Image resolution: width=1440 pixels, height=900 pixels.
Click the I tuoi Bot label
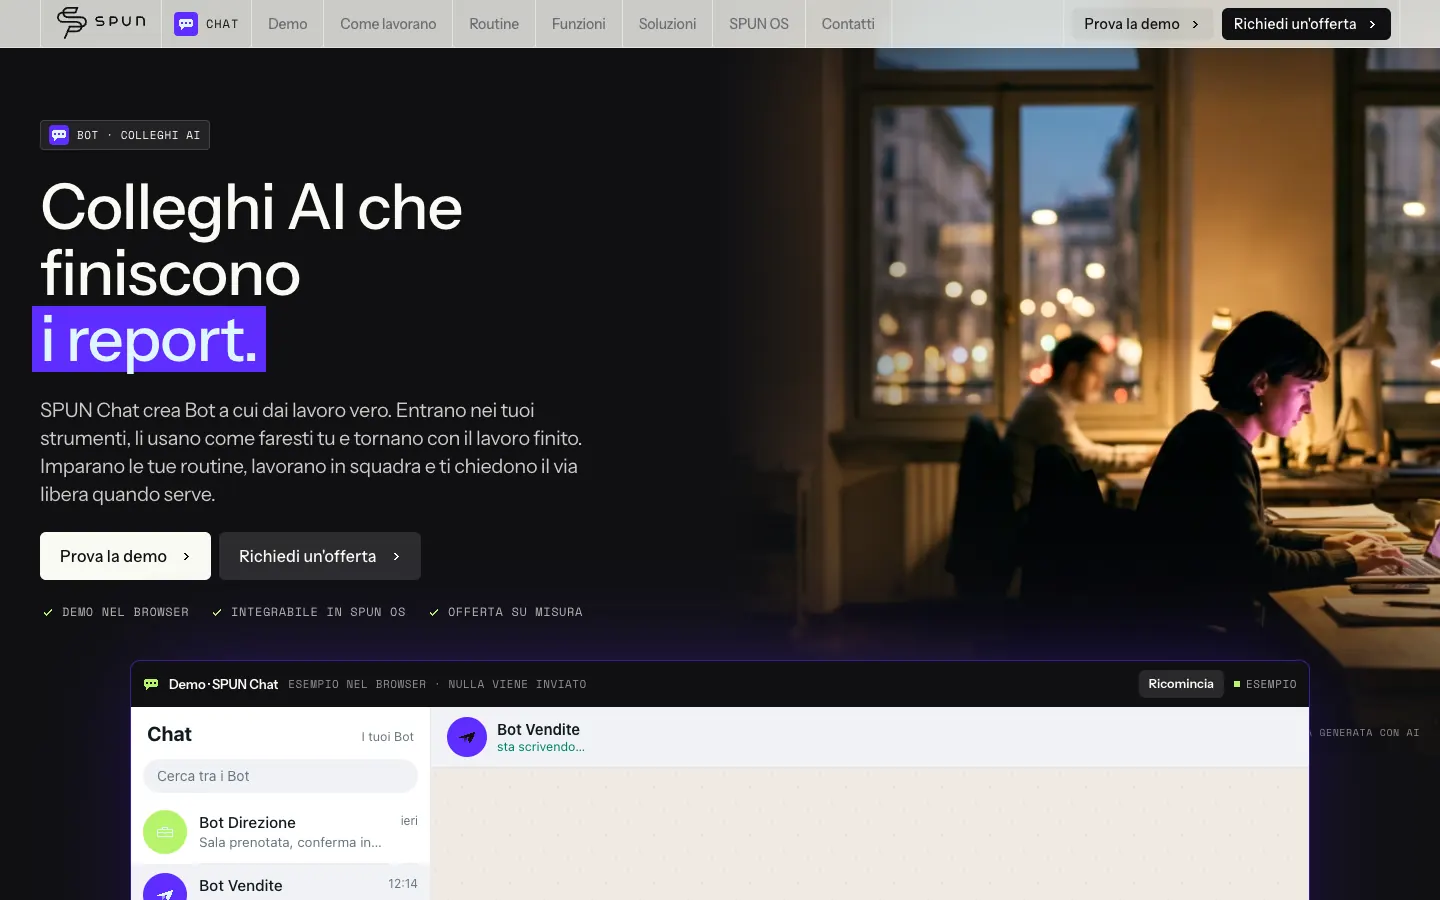(388, 737)
